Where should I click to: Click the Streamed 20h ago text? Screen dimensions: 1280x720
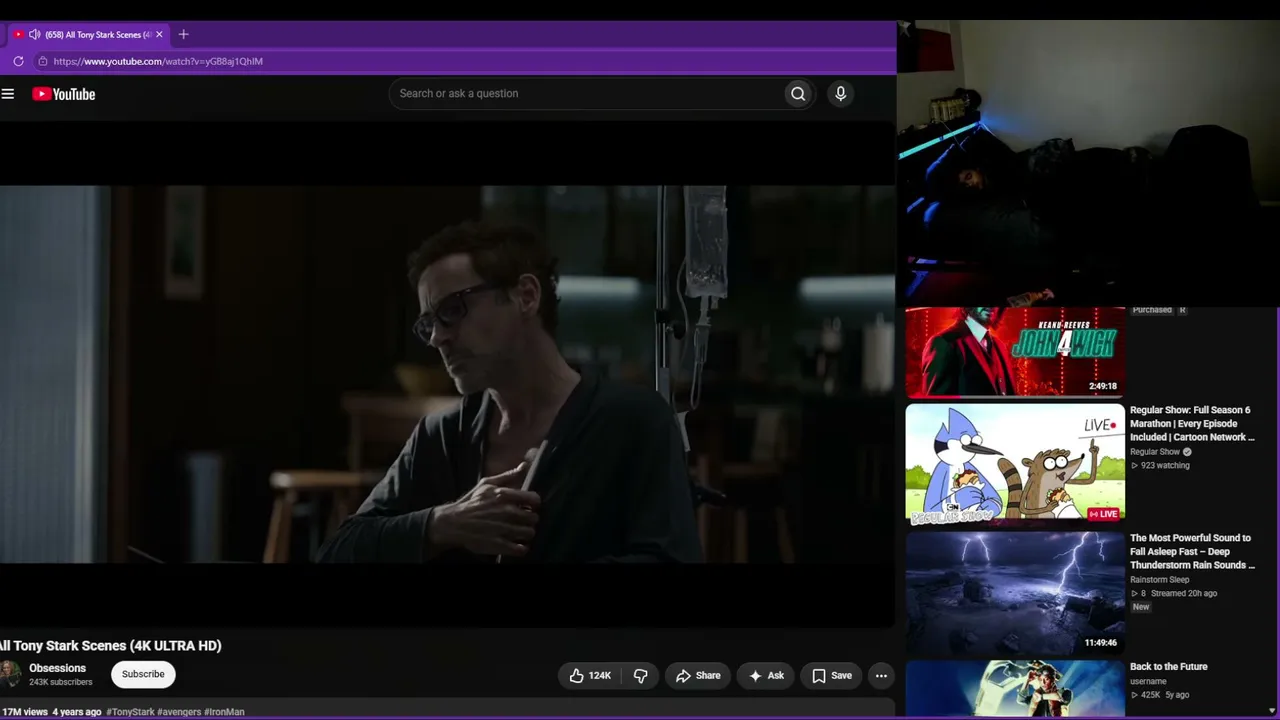(x=1183, y=594)
